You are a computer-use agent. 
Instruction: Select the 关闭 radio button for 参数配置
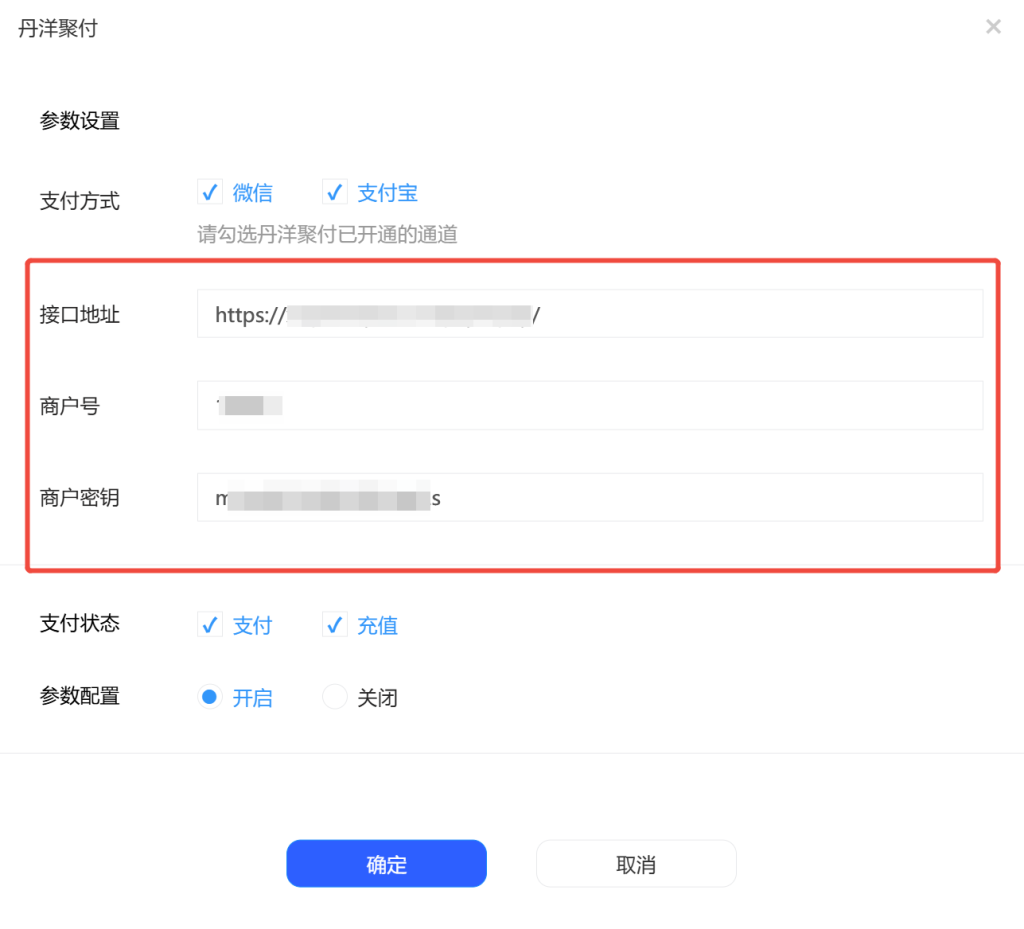(x=334, y=697)
